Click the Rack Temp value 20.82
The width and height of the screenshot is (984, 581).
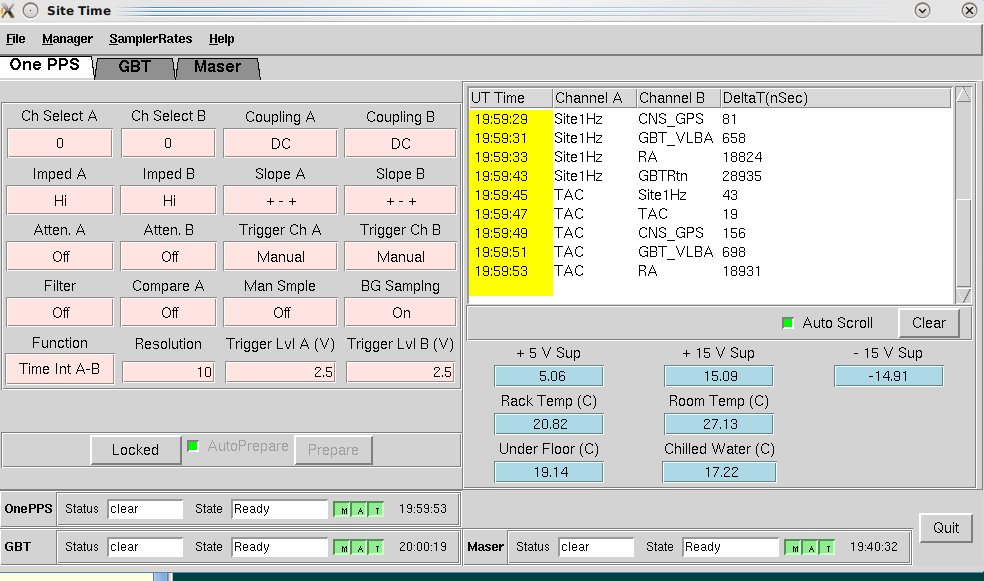pos(549,424)
